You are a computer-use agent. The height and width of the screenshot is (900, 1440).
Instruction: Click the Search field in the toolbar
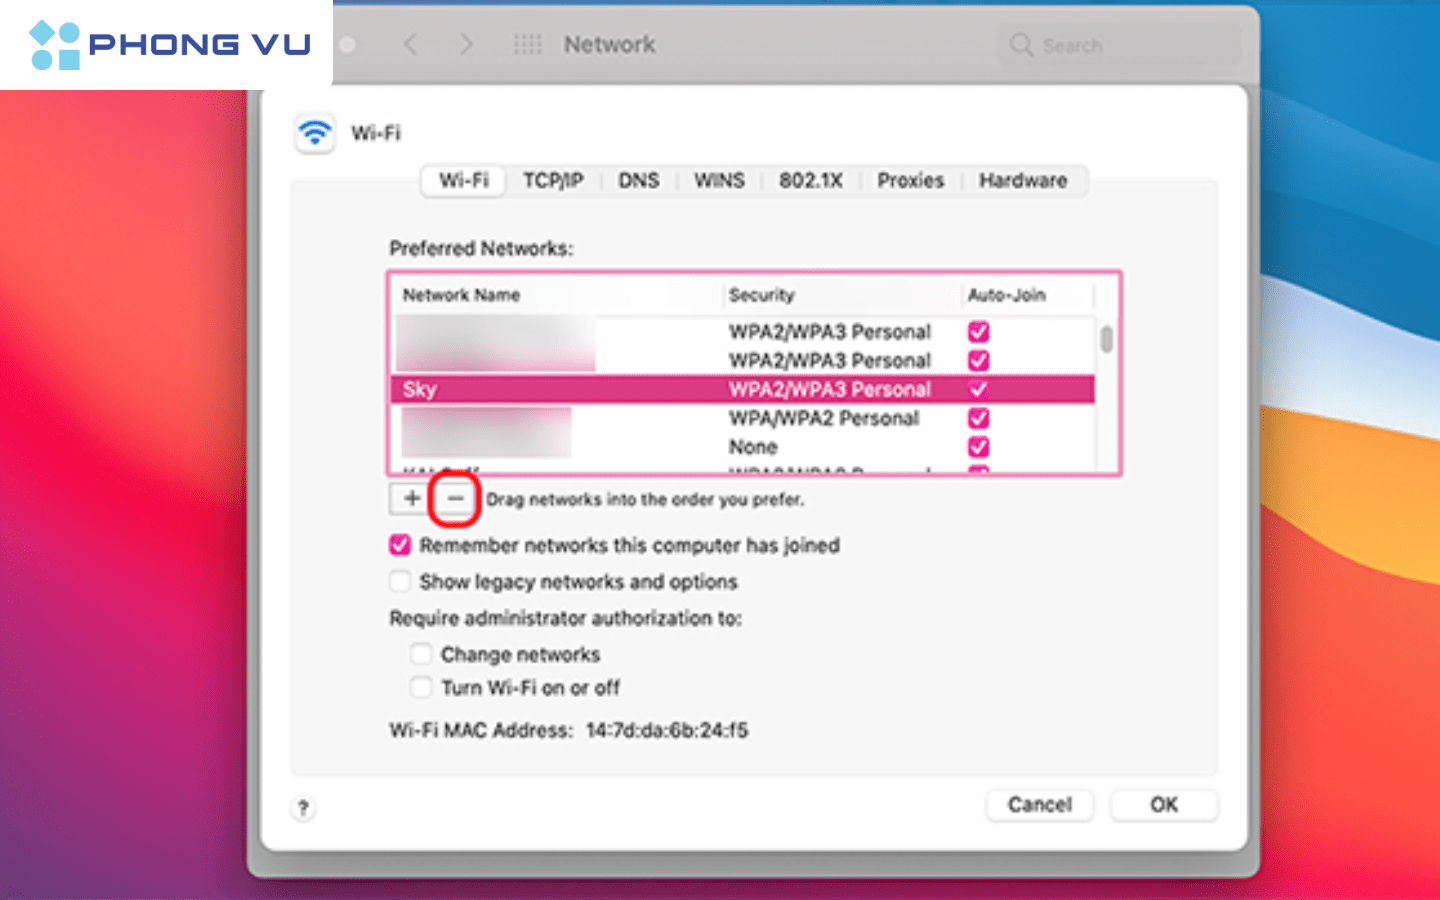point(1120,45)
